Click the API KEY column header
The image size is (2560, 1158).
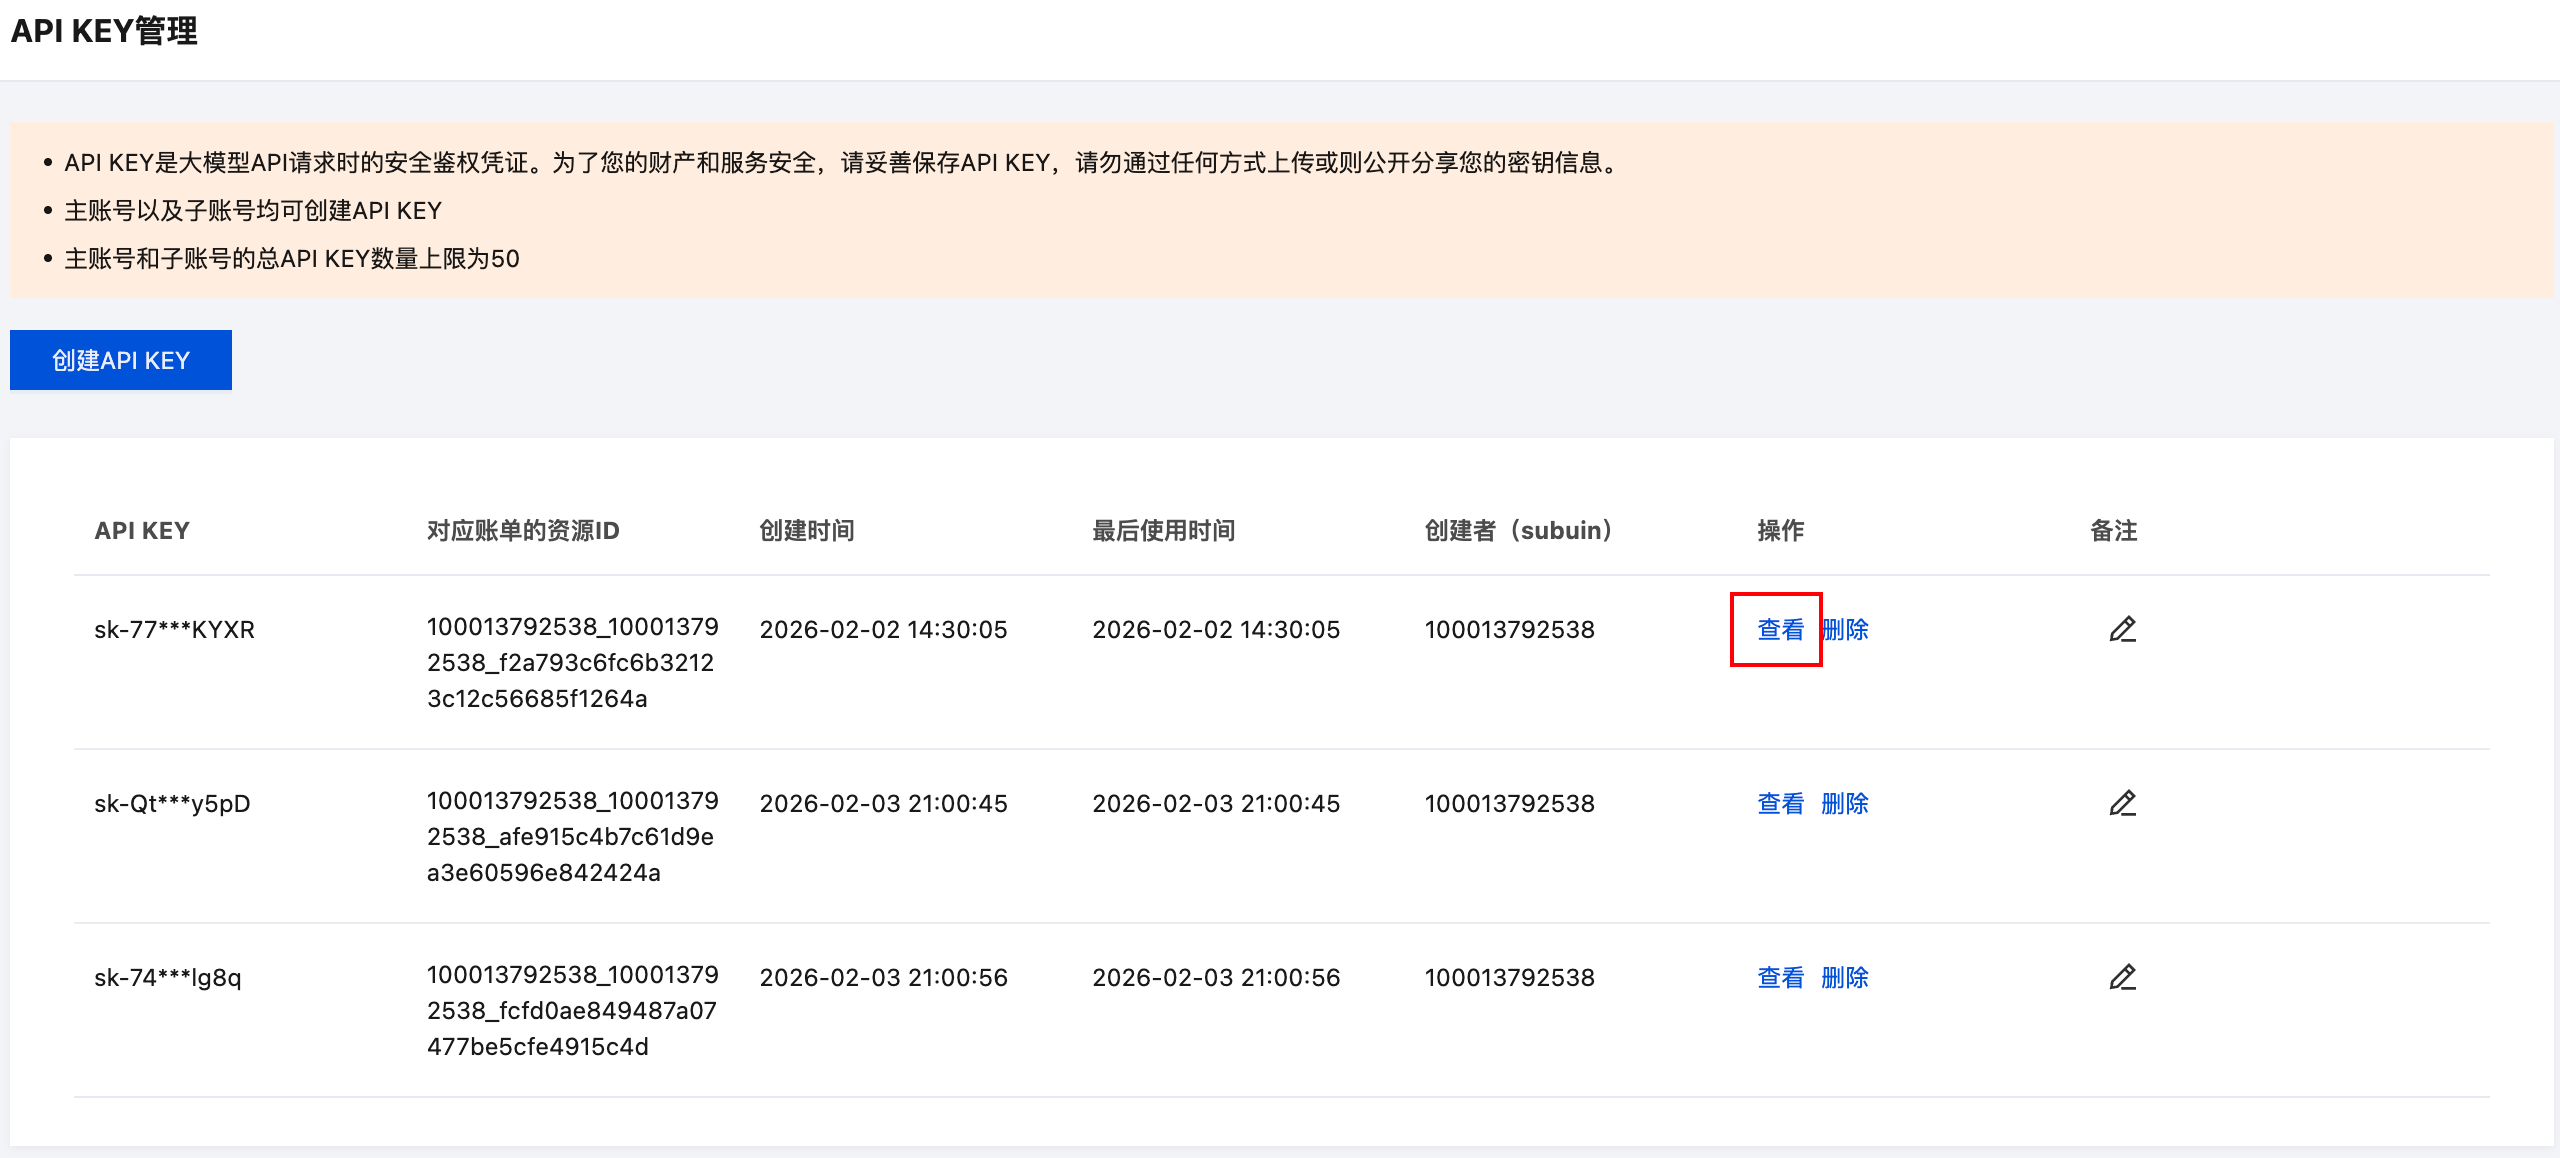click(142, 530)
